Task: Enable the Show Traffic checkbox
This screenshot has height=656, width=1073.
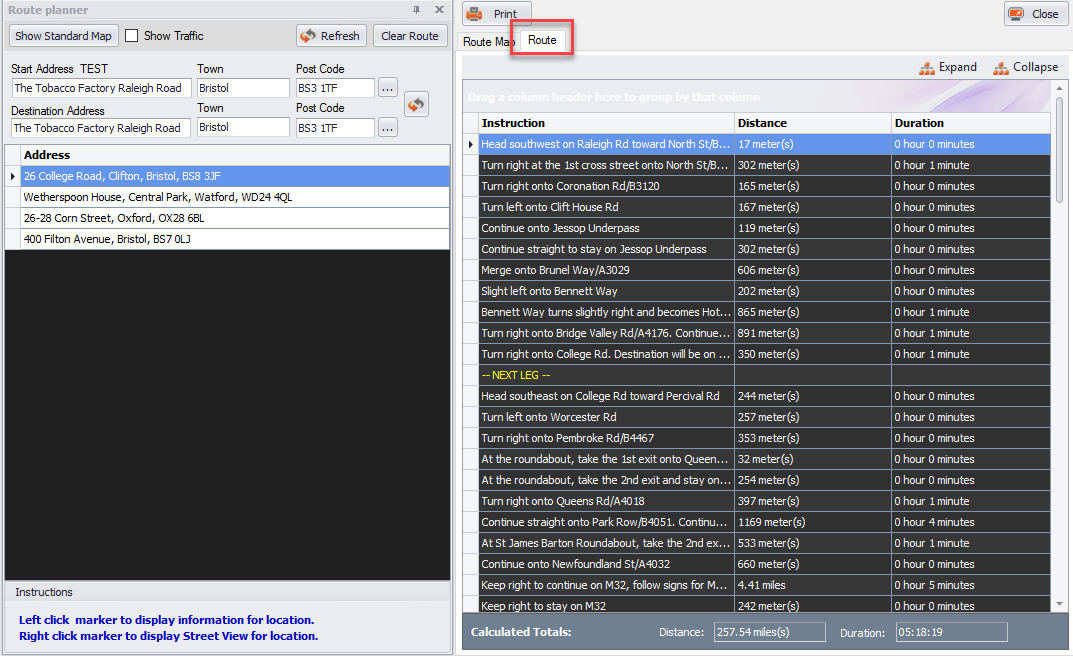Action: [x=132, y=36]
